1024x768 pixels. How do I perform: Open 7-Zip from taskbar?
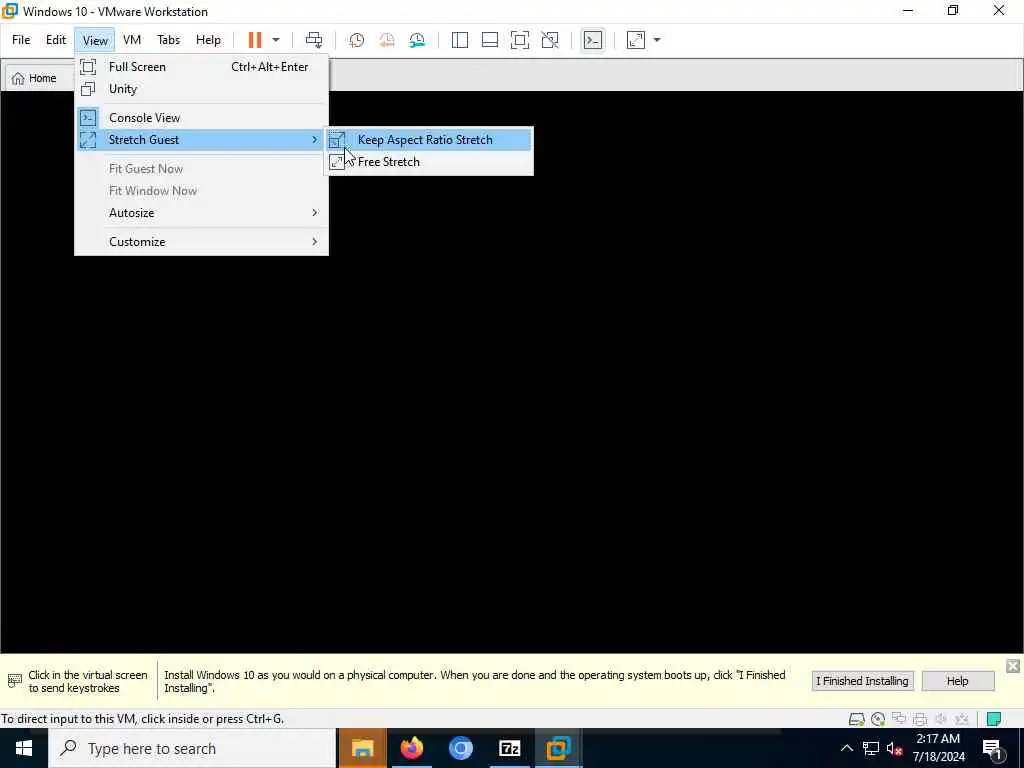[x=509, y=748]
